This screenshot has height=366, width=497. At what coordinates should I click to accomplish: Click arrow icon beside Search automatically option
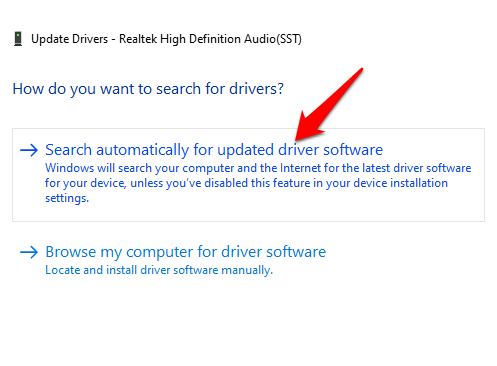[x=29, y=150]
